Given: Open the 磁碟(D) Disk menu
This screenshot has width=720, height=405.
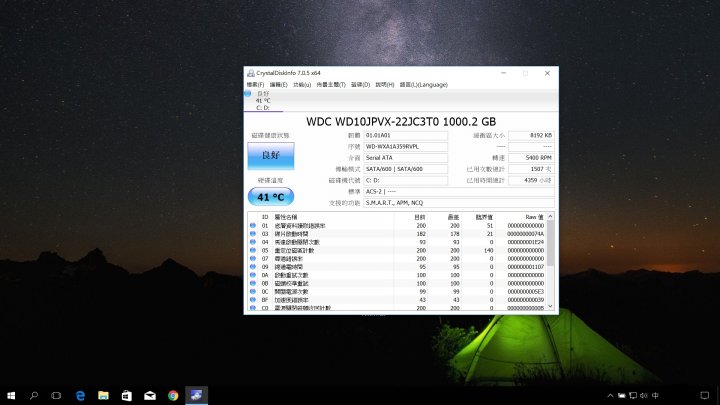Looking at the screenshot, I should coord(360,85).
